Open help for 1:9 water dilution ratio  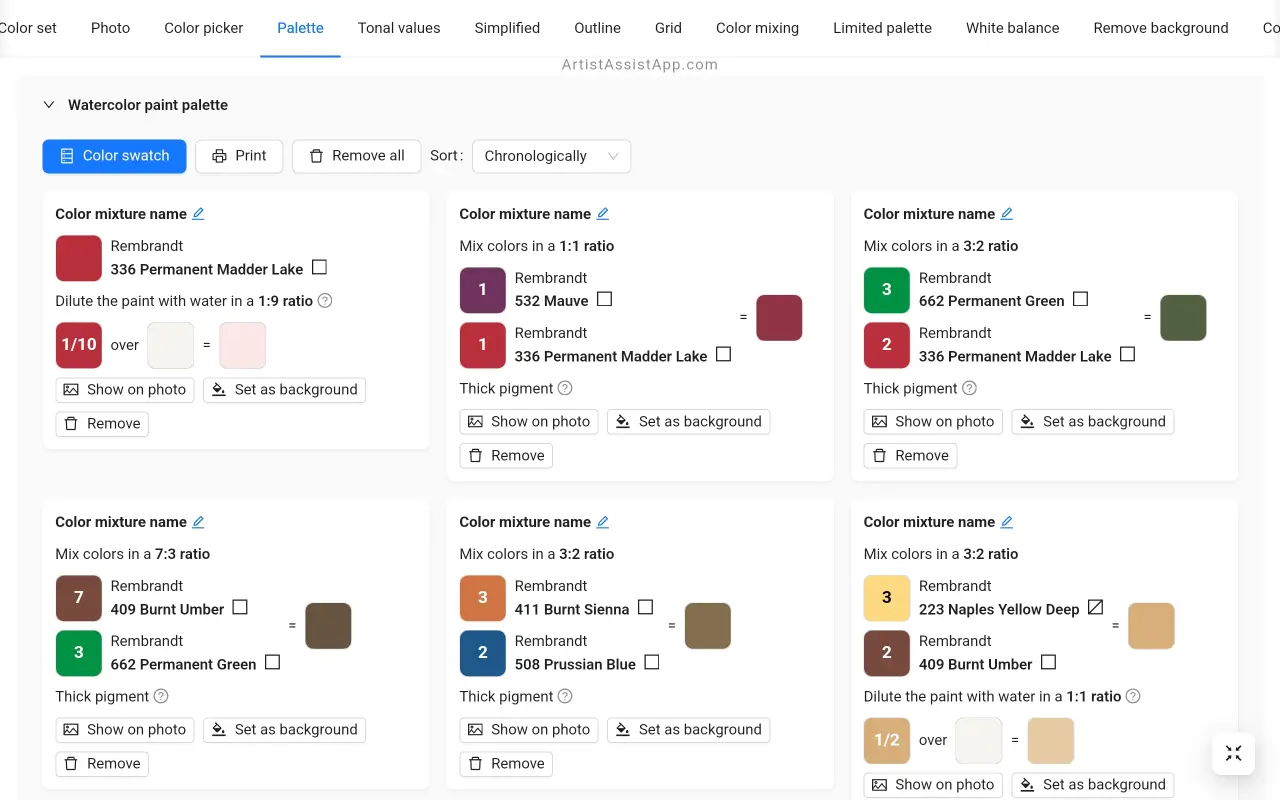point(325,300)
